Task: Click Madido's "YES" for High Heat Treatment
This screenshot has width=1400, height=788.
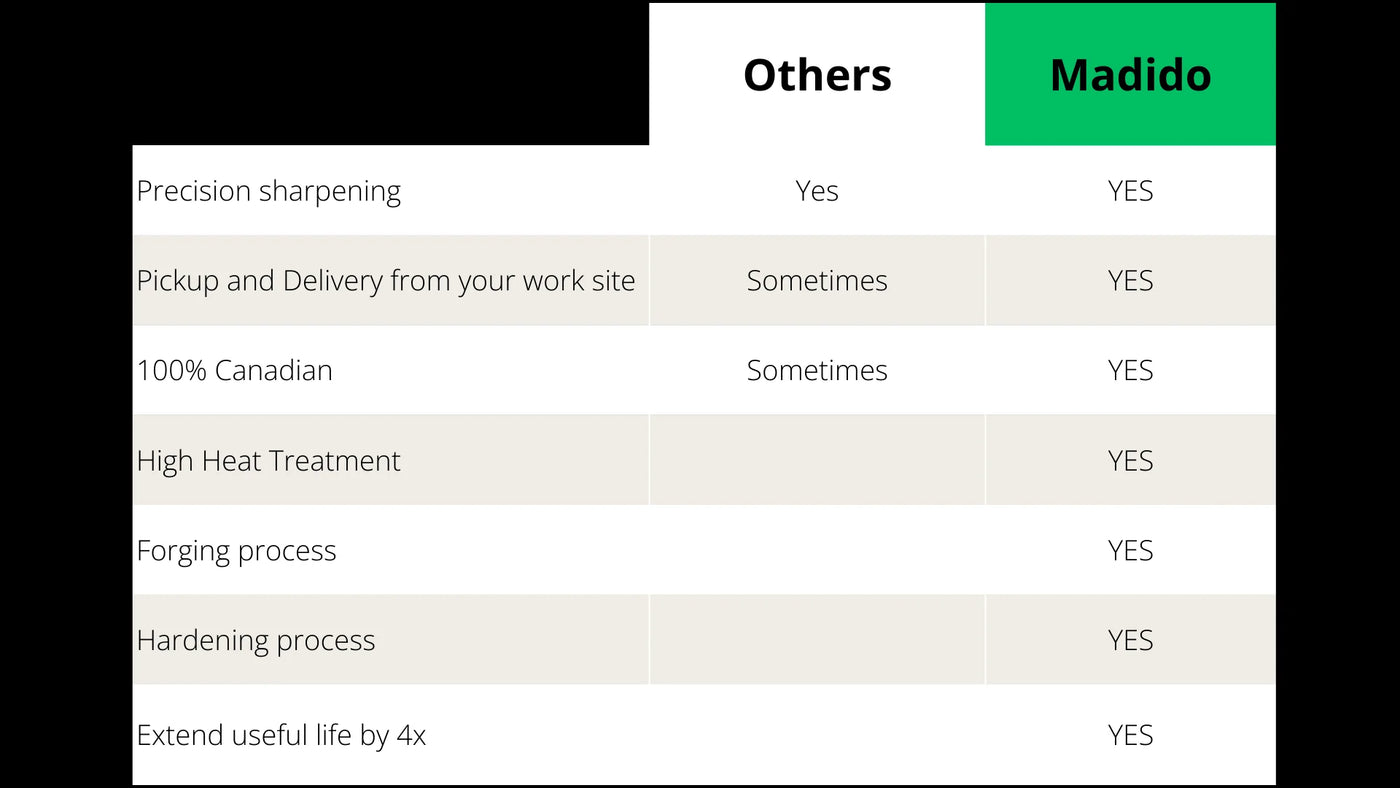Action: pos(1130,461)
